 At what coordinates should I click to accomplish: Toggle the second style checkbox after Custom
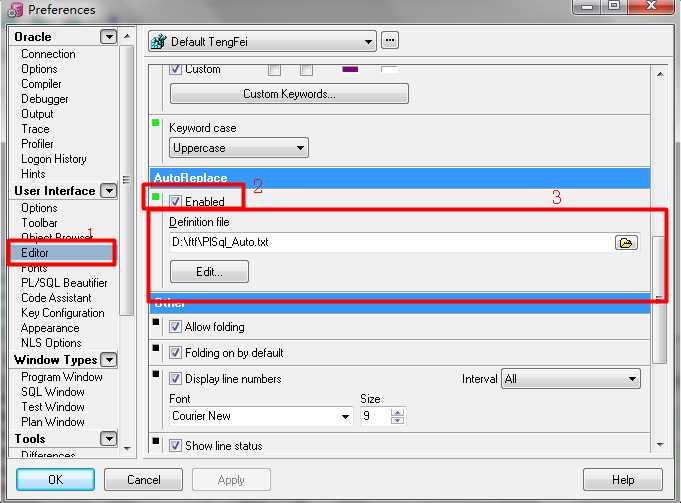306,69
